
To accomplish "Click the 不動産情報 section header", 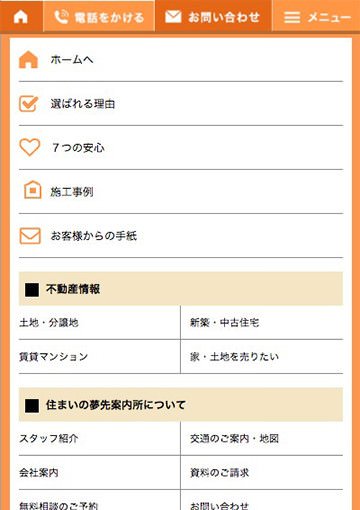I will 181,289.
